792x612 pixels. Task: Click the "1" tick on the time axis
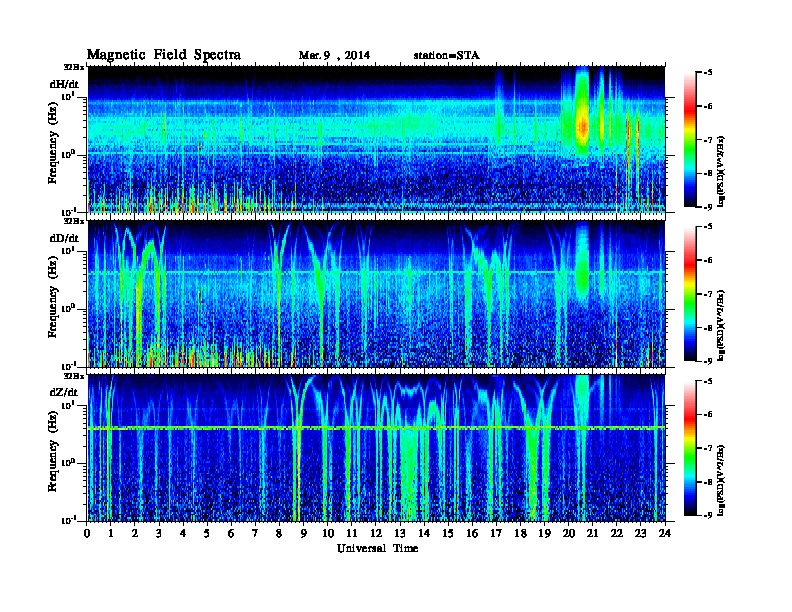tap(111, 533)
